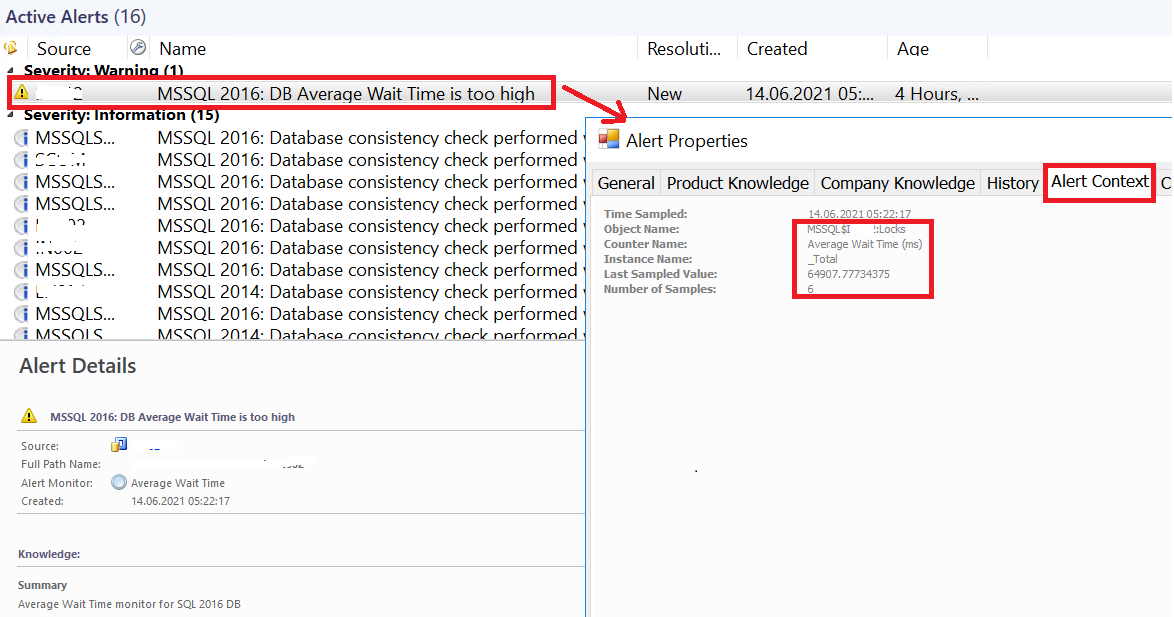Click the 'Counter Name:' label
This screenshot has width=1174, height=617.
click(645, 244)
